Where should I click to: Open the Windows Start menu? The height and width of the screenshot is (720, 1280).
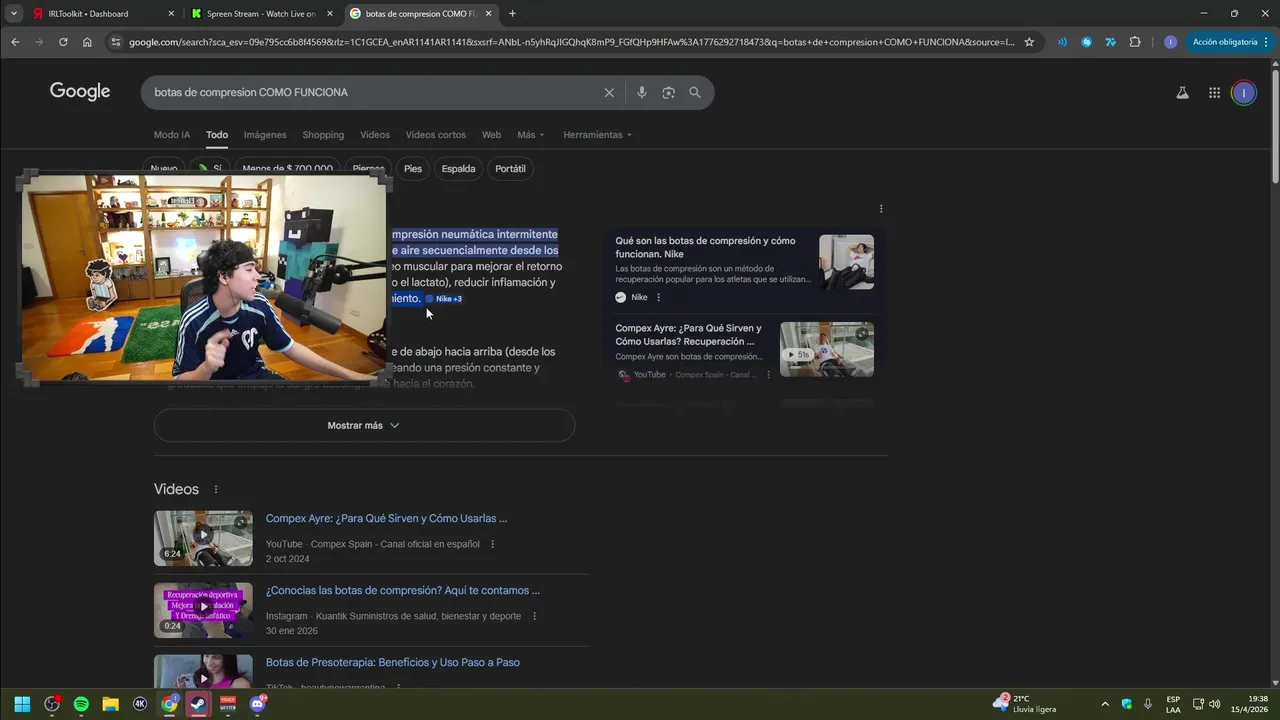(x=22, y=704)
